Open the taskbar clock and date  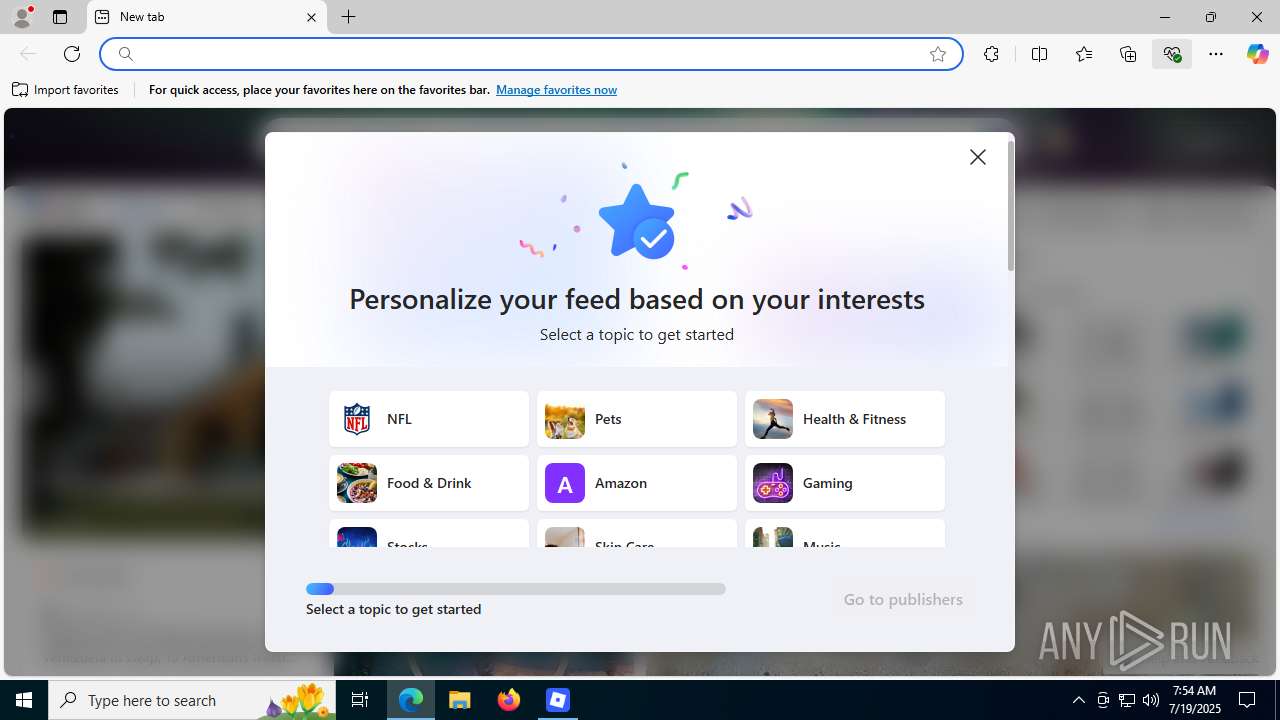click(1194, 700)
